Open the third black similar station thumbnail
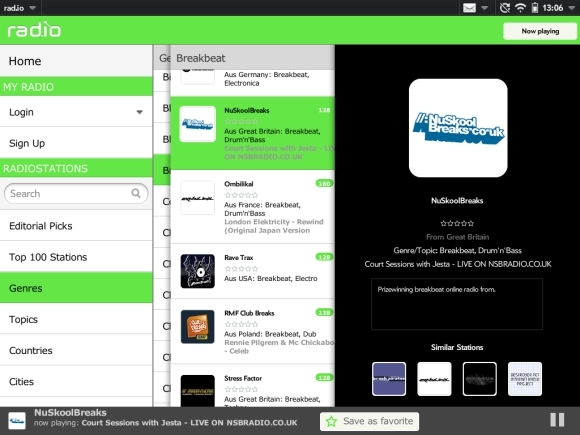The width and height of the screenshot is (580, 435). [479, 379]
